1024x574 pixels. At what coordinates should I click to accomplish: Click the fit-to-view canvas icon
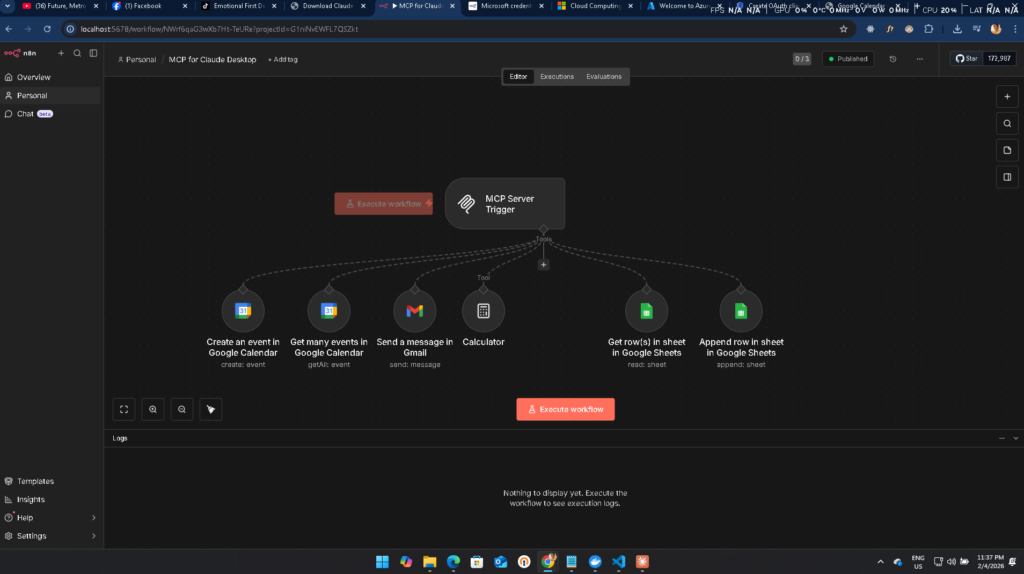pos(124,409)
